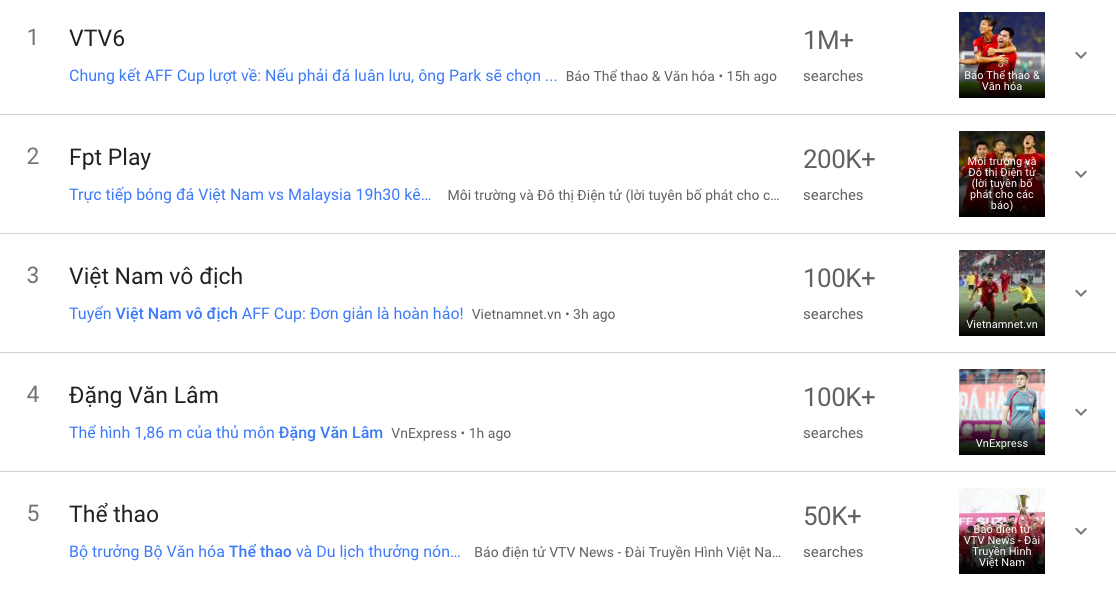Open the Chung kết AFF Cup lượt về article
Screen dimensions: 1116x589
[x=313, y=76]
